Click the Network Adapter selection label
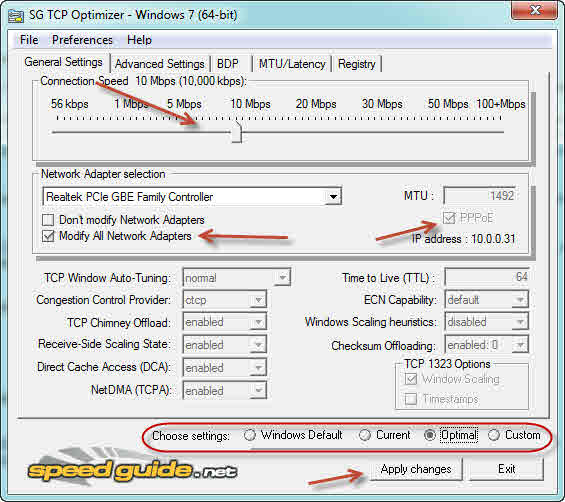This screenshot has width=565, height=502. 103,174
